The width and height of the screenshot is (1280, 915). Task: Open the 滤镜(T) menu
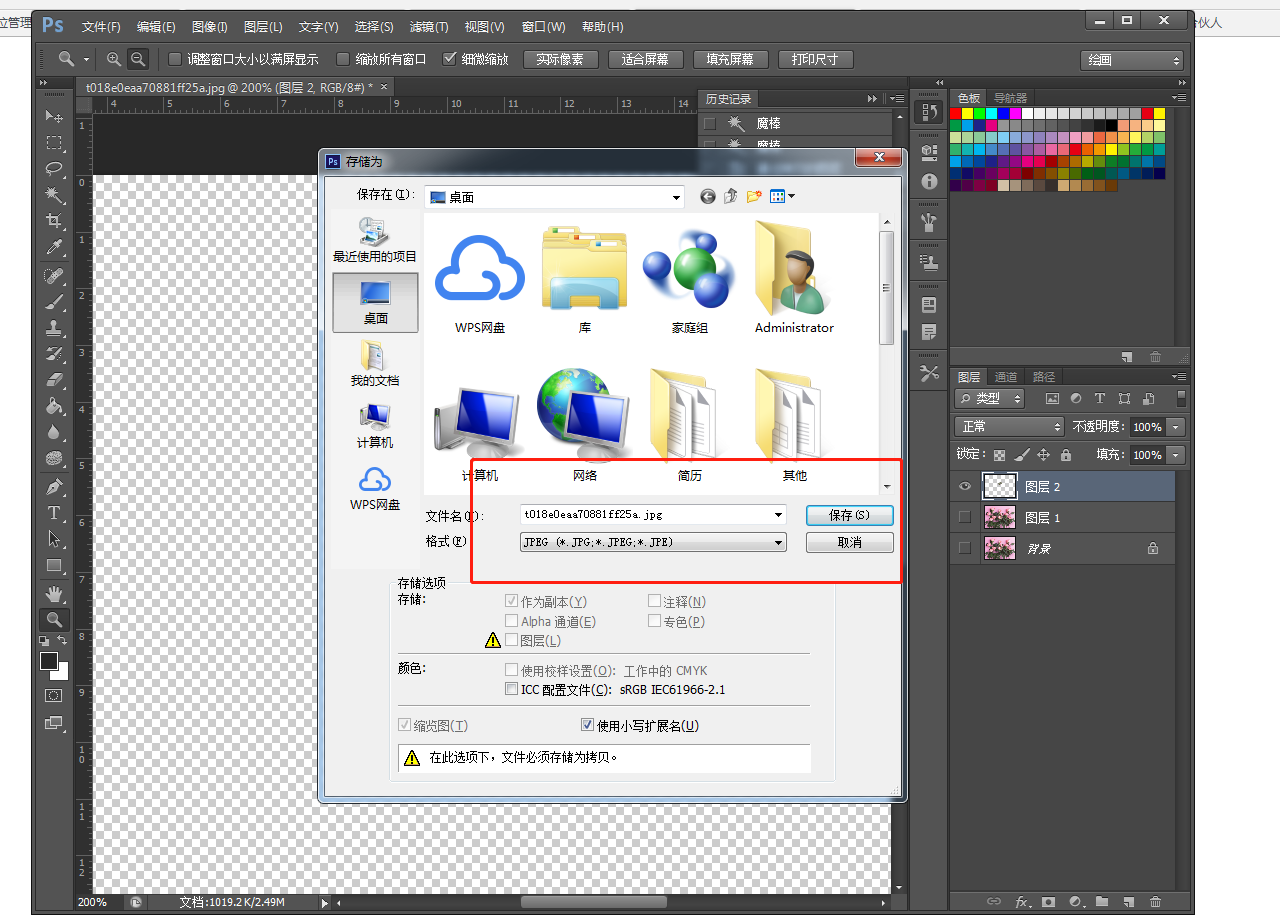coord(429,27)
